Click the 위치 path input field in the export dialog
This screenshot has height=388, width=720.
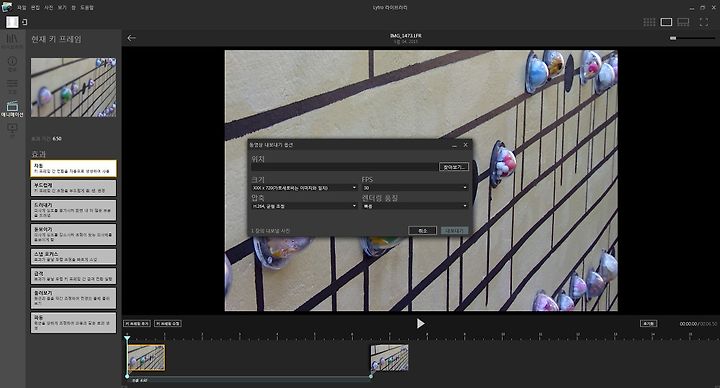344,167
